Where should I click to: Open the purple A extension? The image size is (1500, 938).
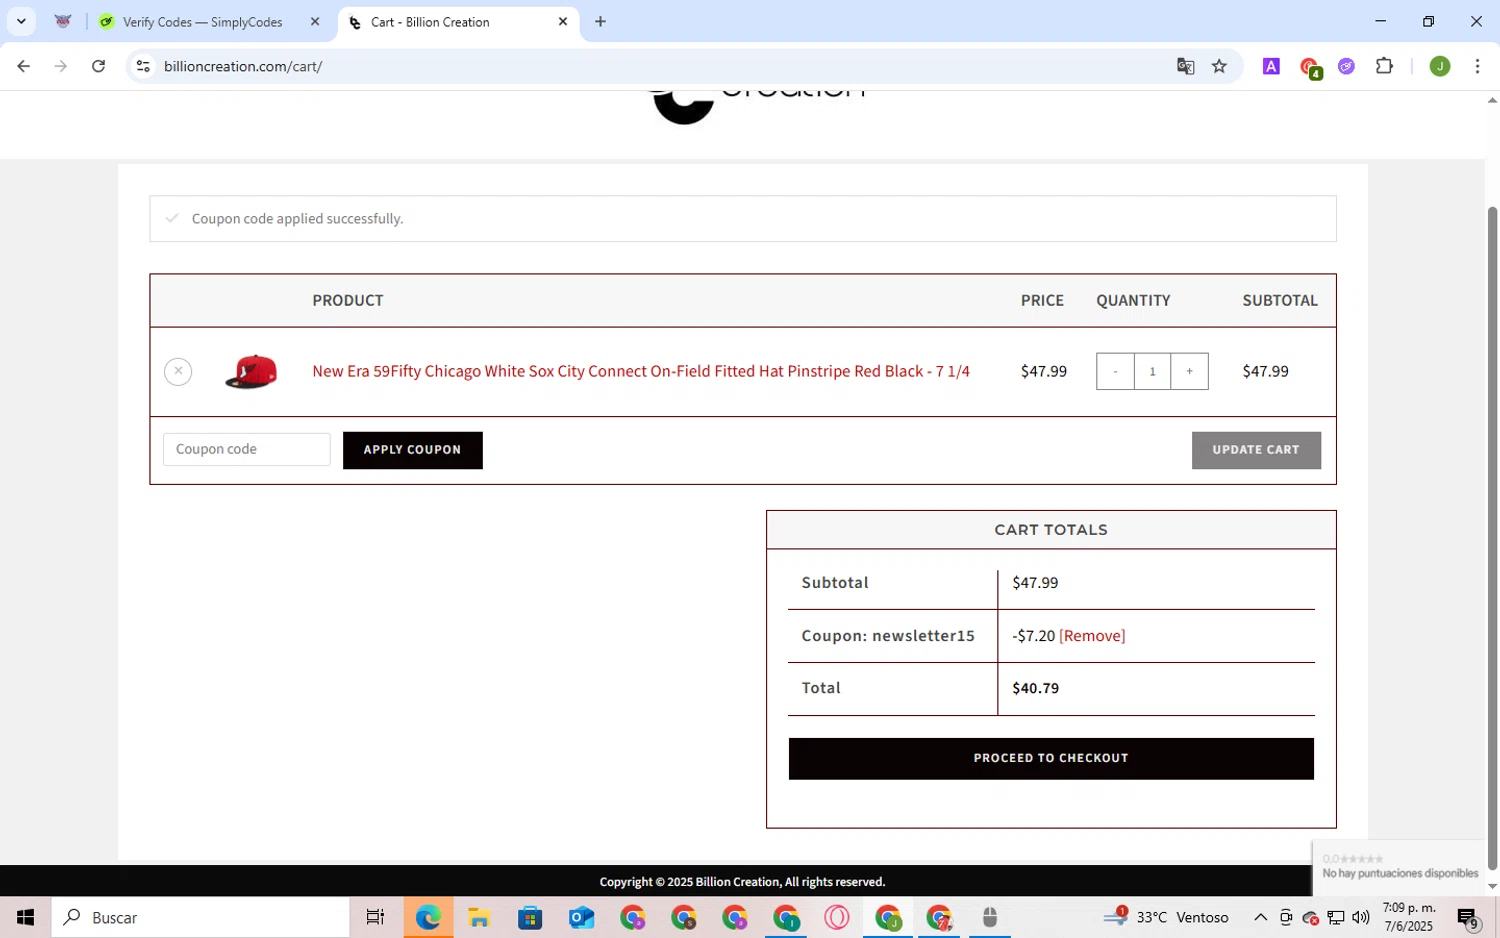tap(1271, 66)
